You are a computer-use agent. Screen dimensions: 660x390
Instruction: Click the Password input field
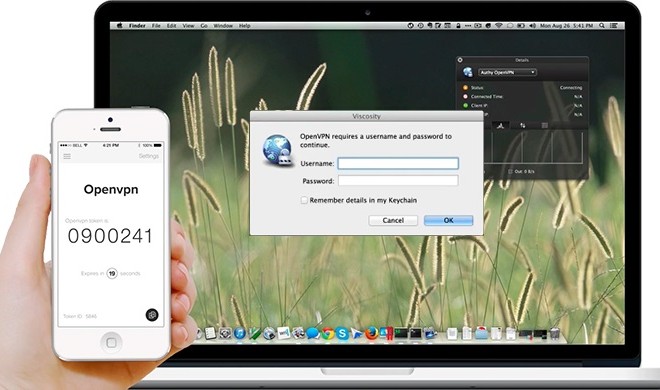point(398,181)
